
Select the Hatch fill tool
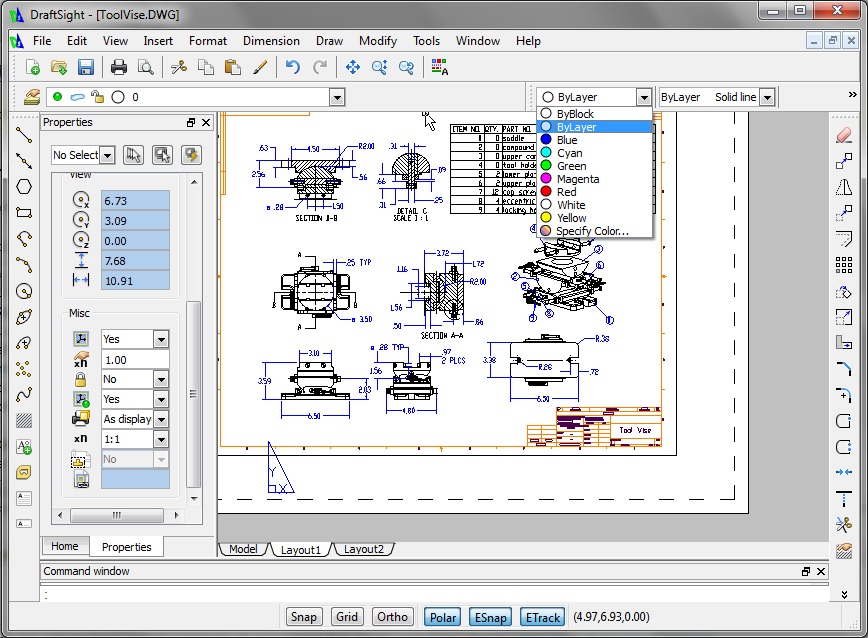24,421
